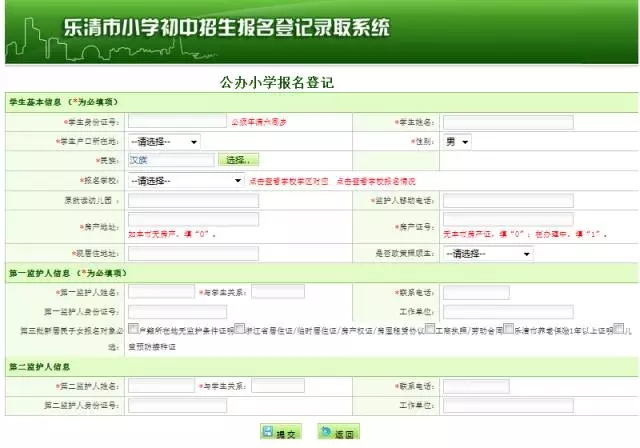Check the 户籍所在地无监护条件证明 checkbox
This screenshot has width=640, height=448.
pyautogui.click(x=133, y=328)
